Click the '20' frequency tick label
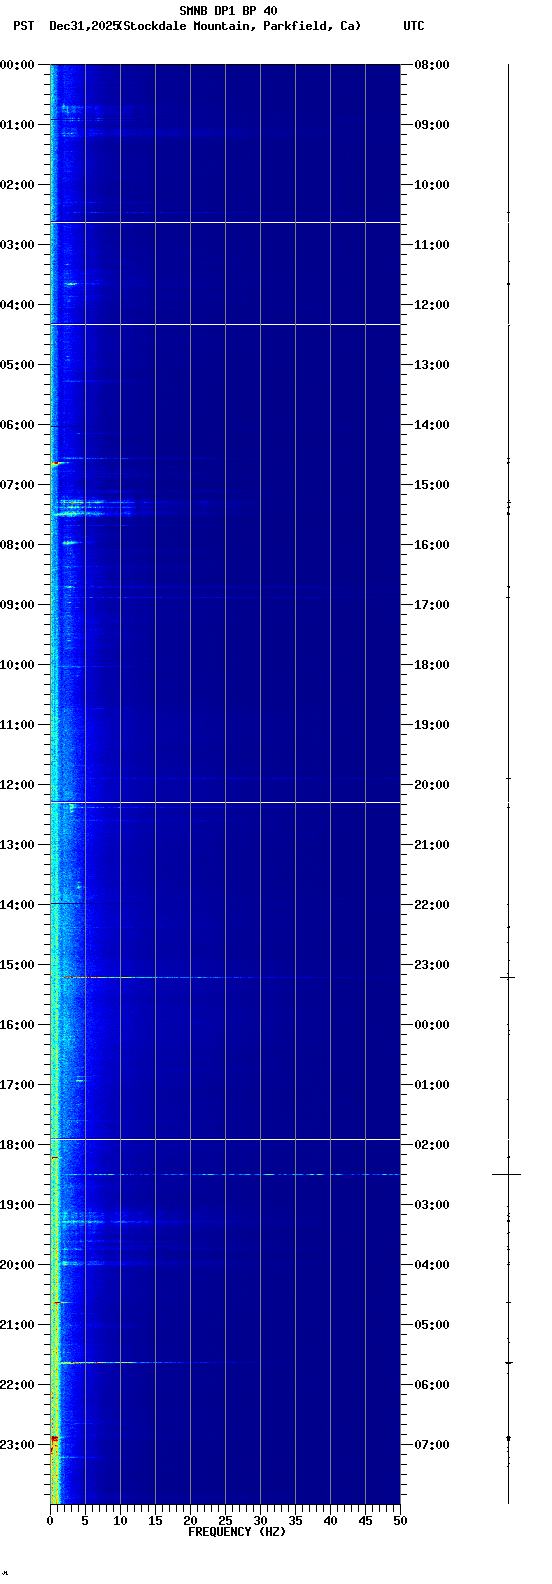Screen dimensions: 552x1584 point(190,1521)
